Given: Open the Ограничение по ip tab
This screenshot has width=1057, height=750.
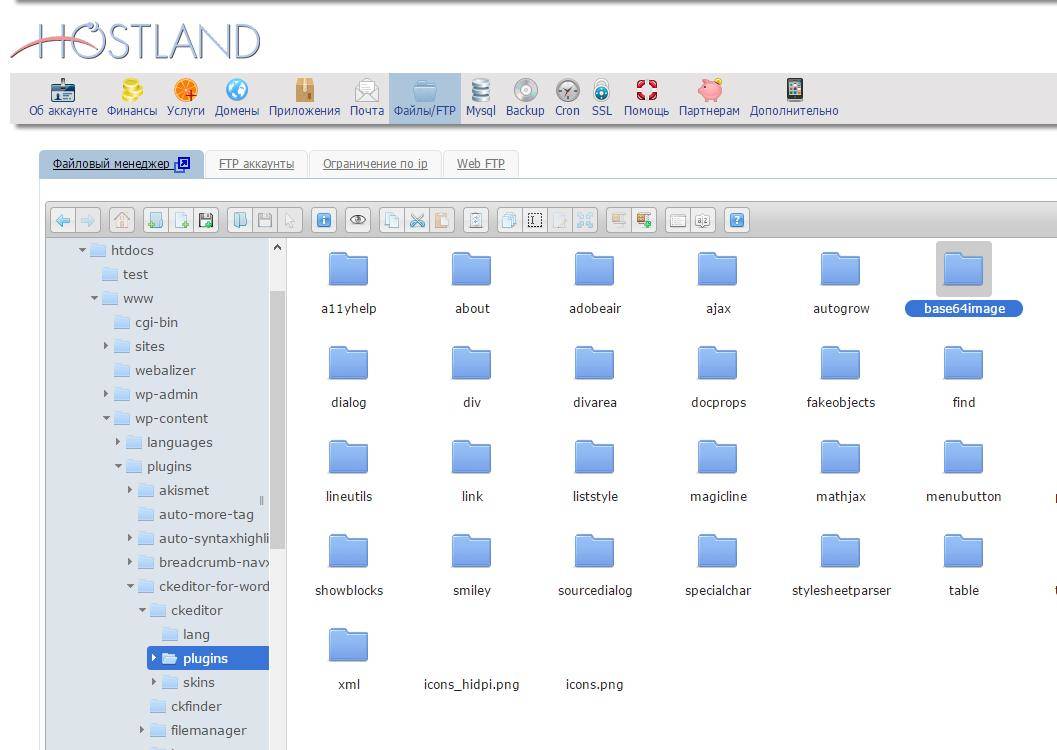Looking at the screenshot, I should coord(375,164).
